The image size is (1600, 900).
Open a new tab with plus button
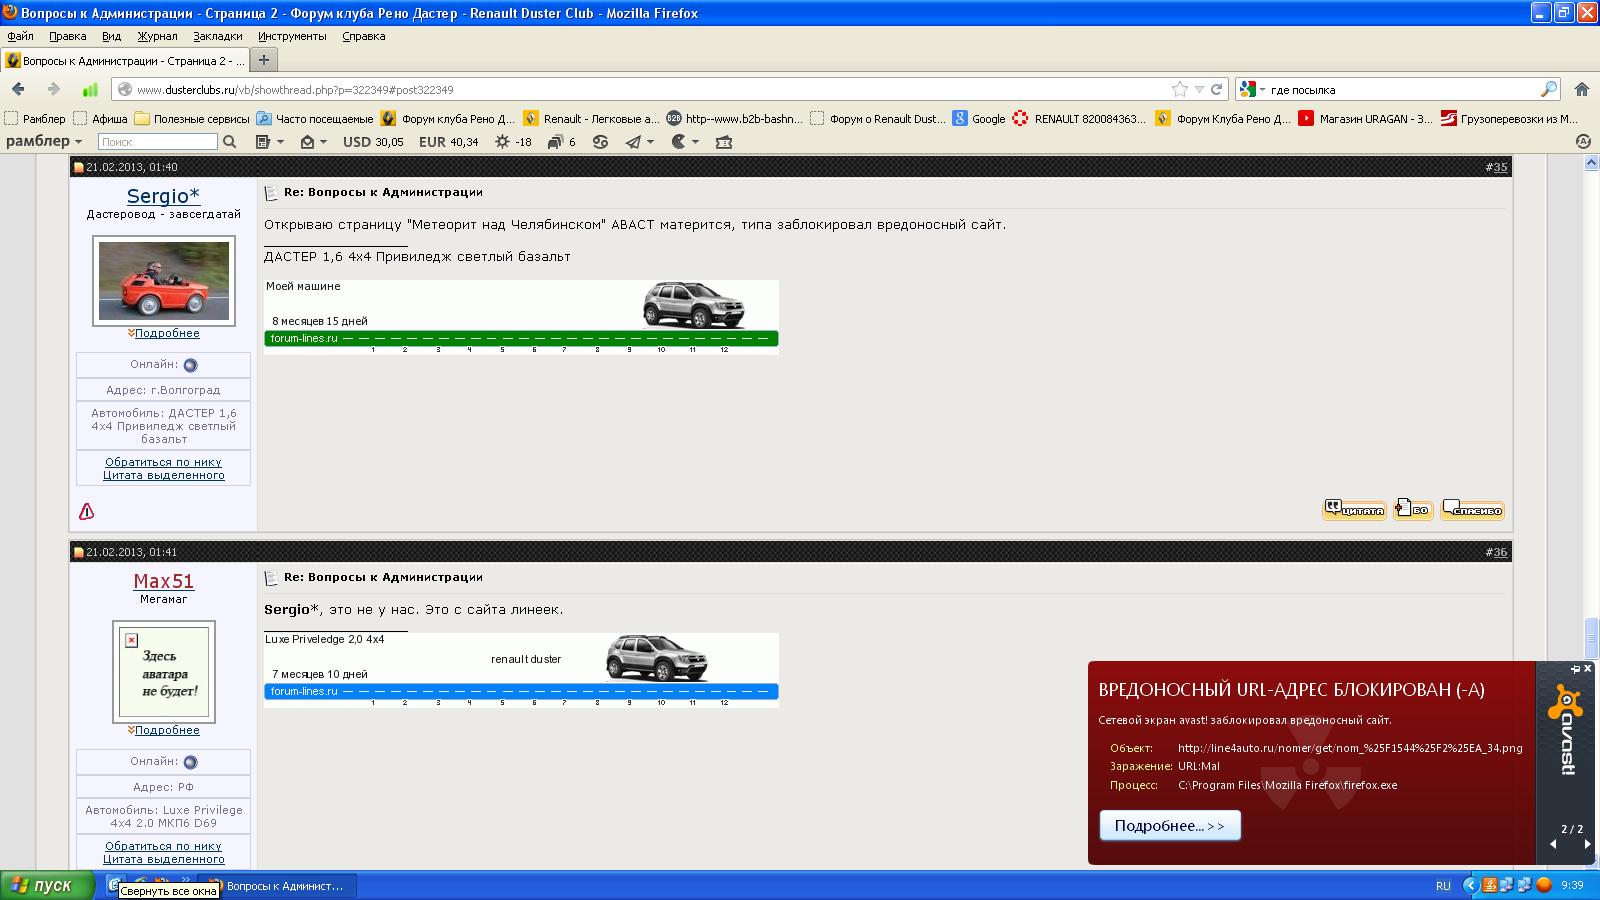[x=264, y=60]
